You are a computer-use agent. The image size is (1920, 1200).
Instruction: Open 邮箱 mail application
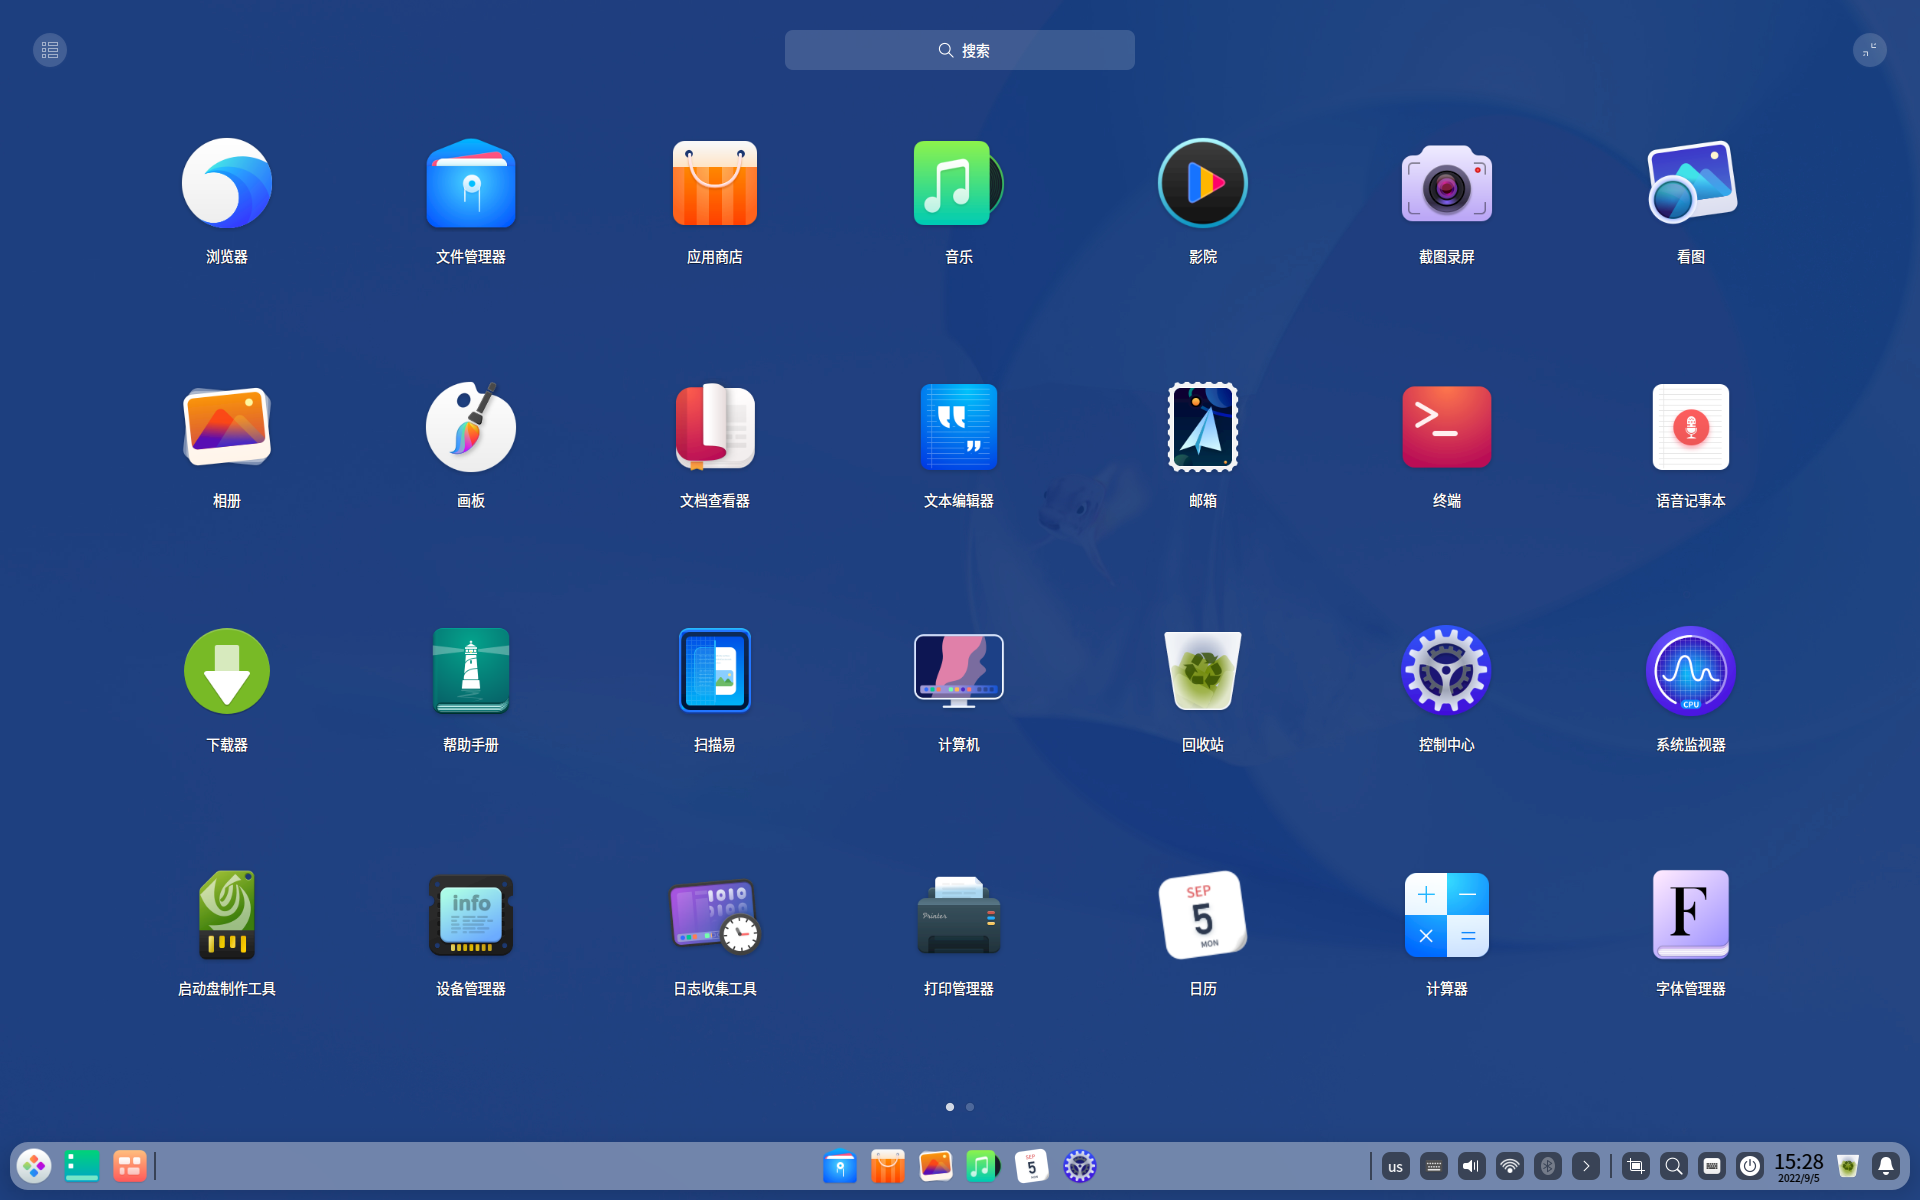(1202, 428)
